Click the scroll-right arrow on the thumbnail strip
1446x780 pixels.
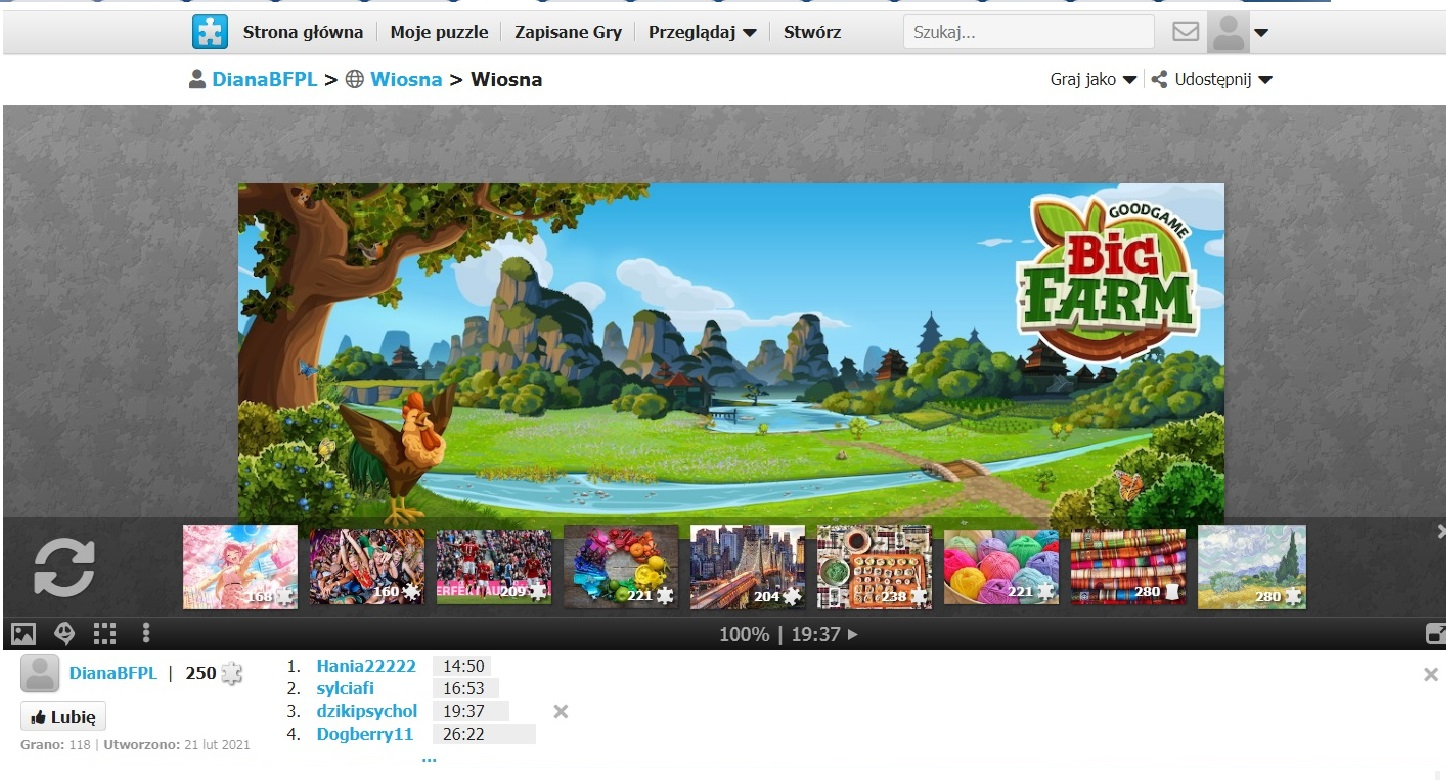click(x=1441, y=531)
